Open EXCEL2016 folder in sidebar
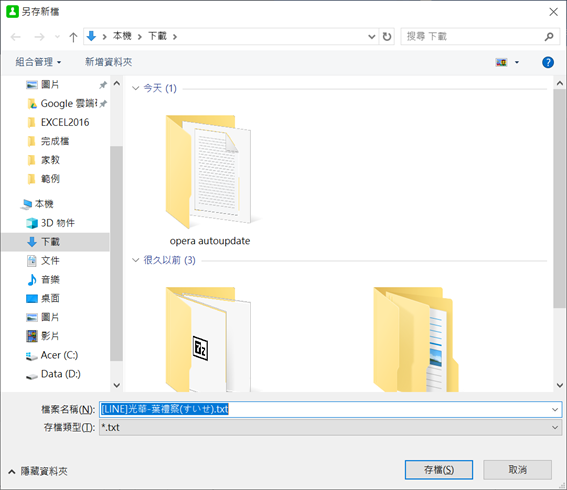Viewport: 567px width, 490px height. [x=65, y=122]
